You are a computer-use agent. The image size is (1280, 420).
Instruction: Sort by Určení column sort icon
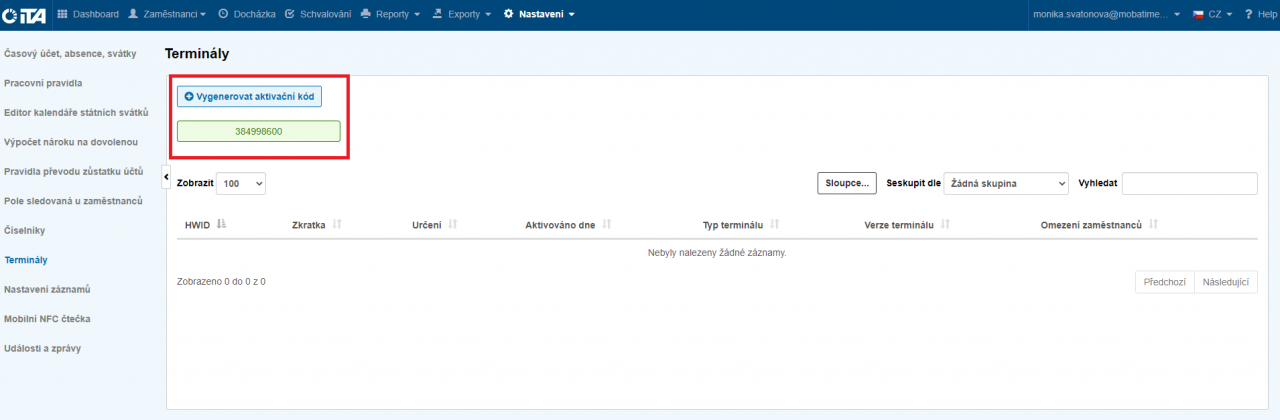[x=453, y=225]
